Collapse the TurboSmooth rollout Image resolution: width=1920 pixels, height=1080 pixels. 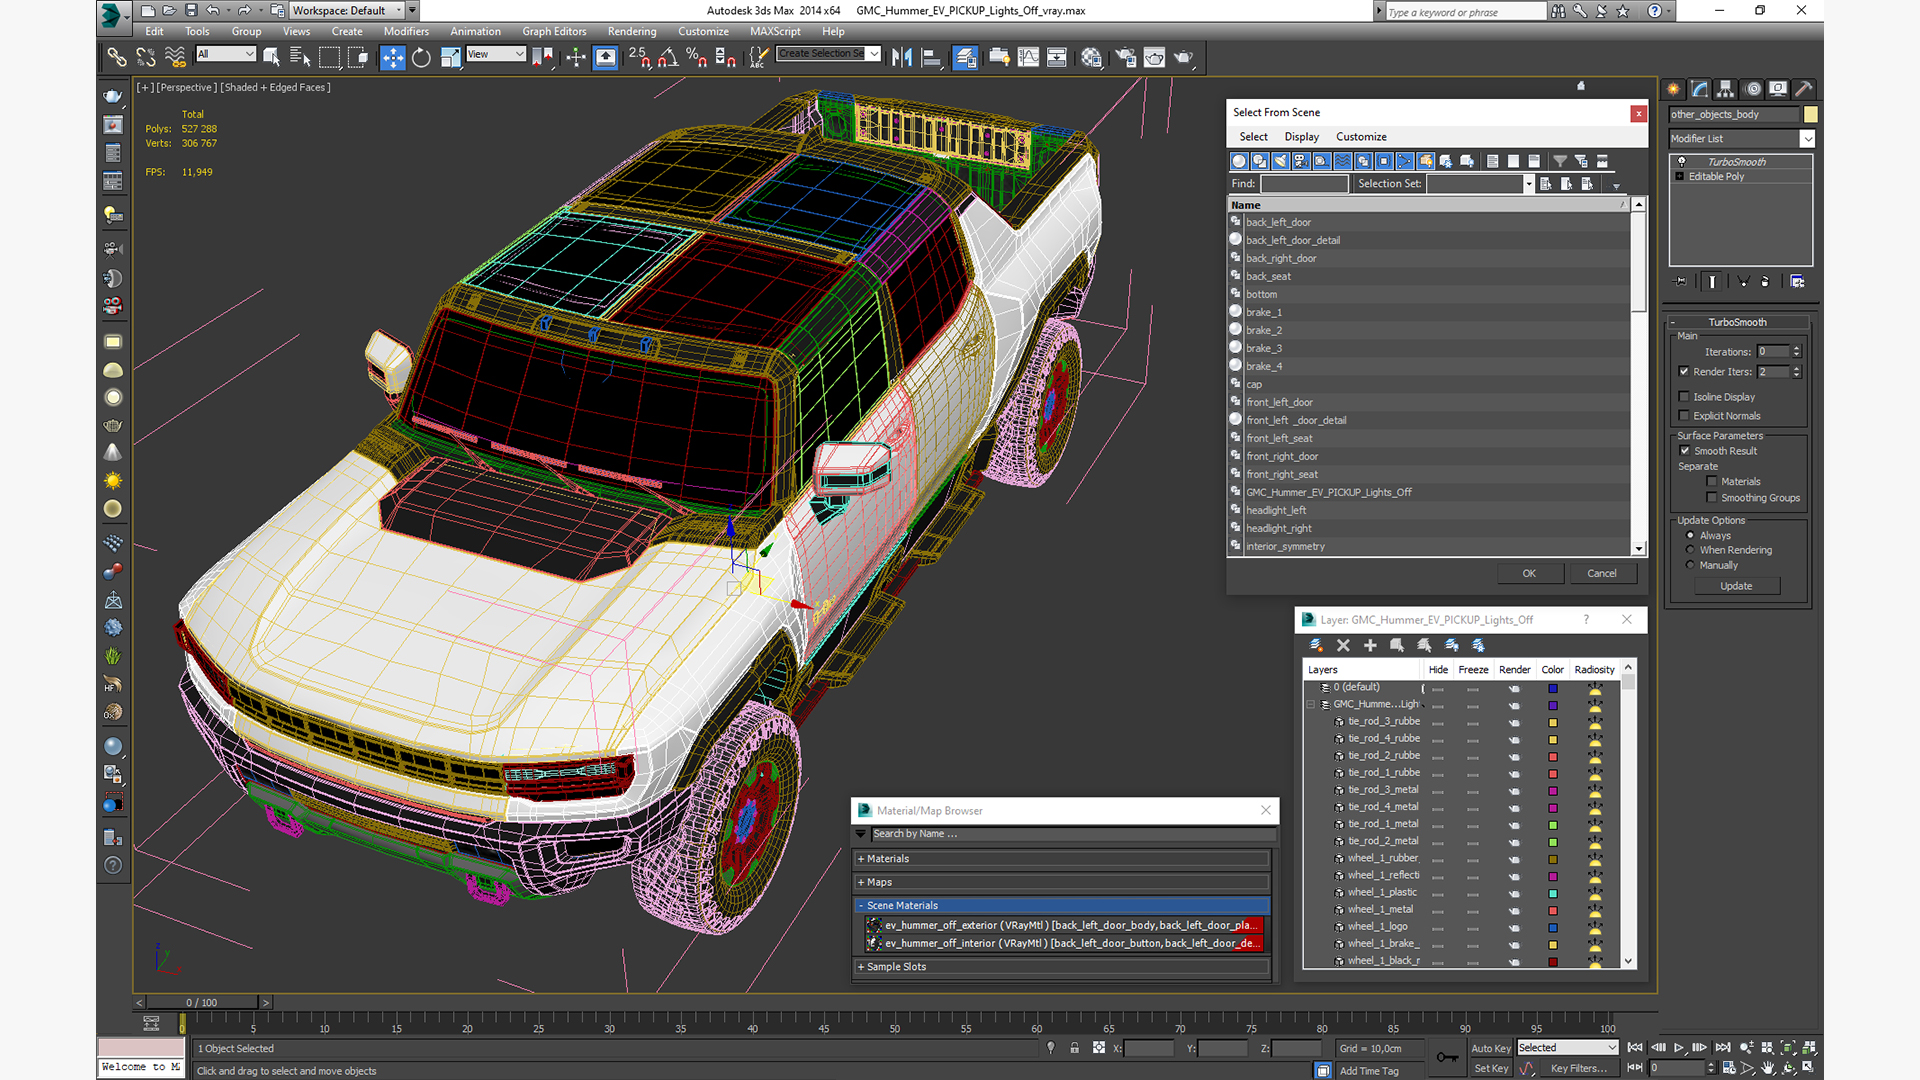coord(1737,322)
